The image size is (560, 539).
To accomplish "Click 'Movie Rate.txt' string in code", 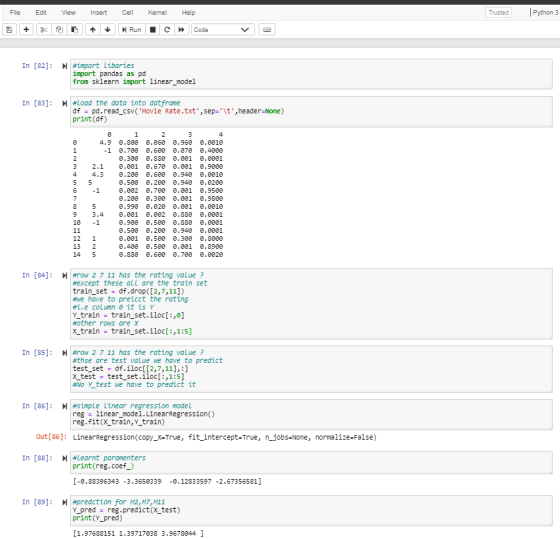I will [169, 111].
